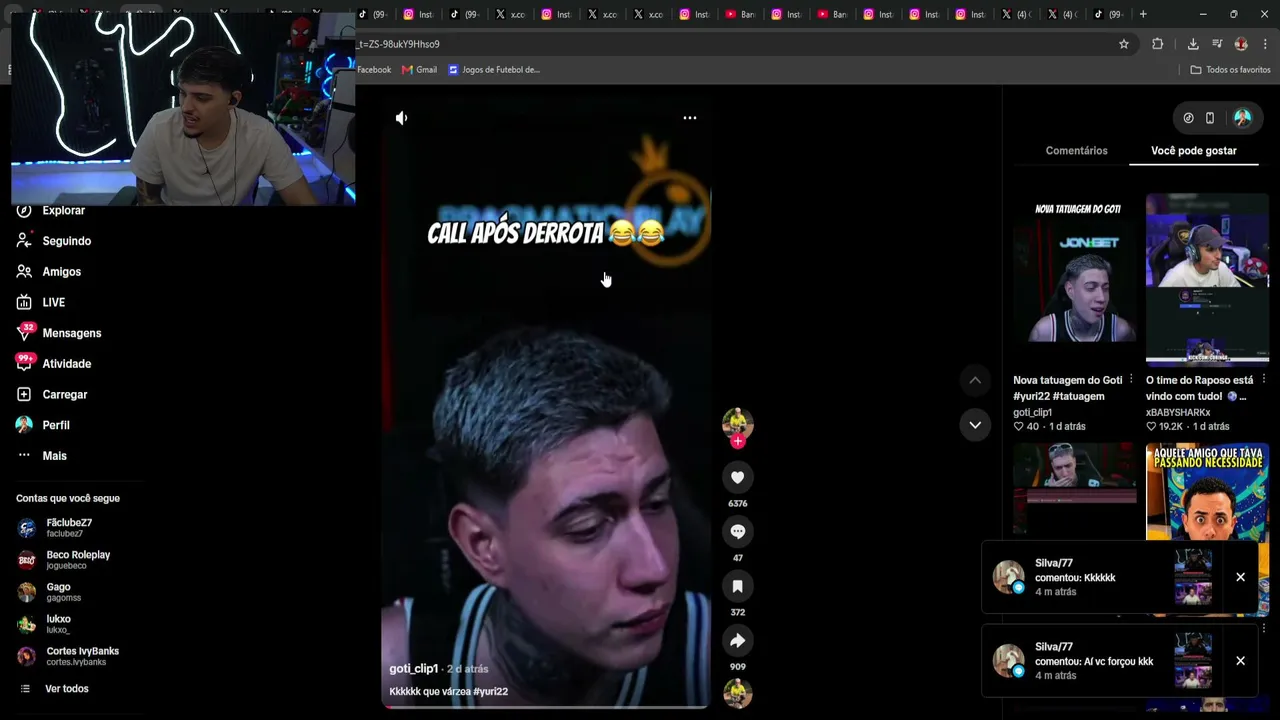Switch to the Comentários tab
The image size is (1280, 720).
click(x=1076, y=151)
